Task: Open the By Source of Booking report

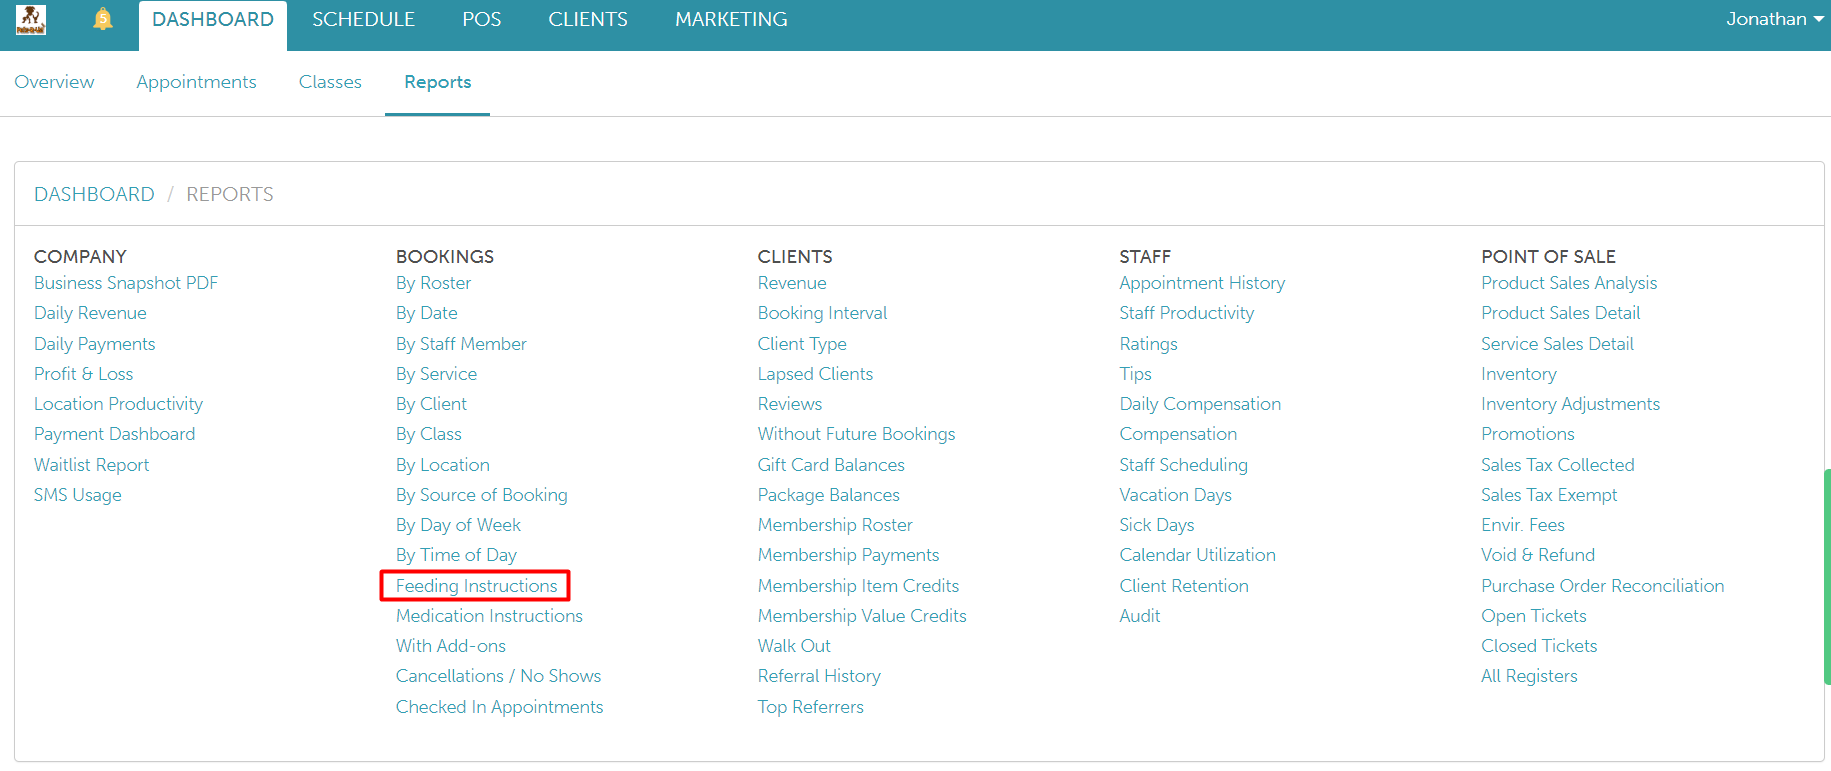Action: coord(481,495)
